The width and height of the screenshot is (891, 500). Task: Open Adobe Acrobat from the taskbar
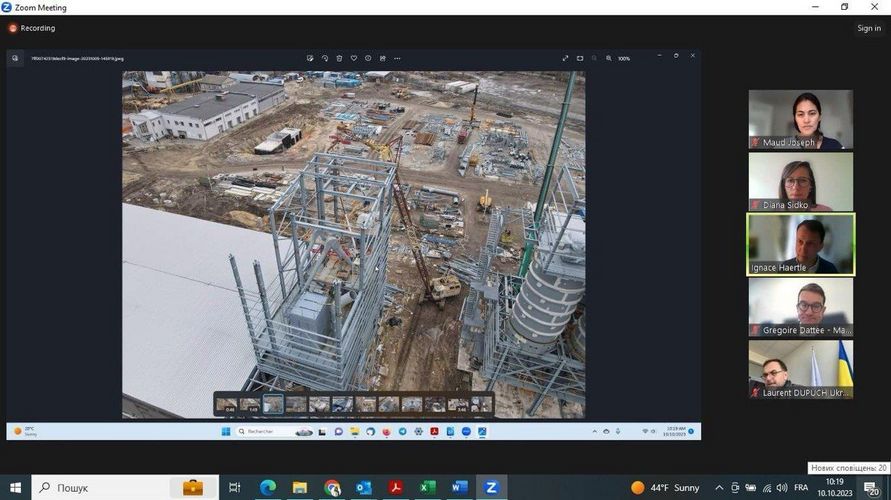point(395,488)
